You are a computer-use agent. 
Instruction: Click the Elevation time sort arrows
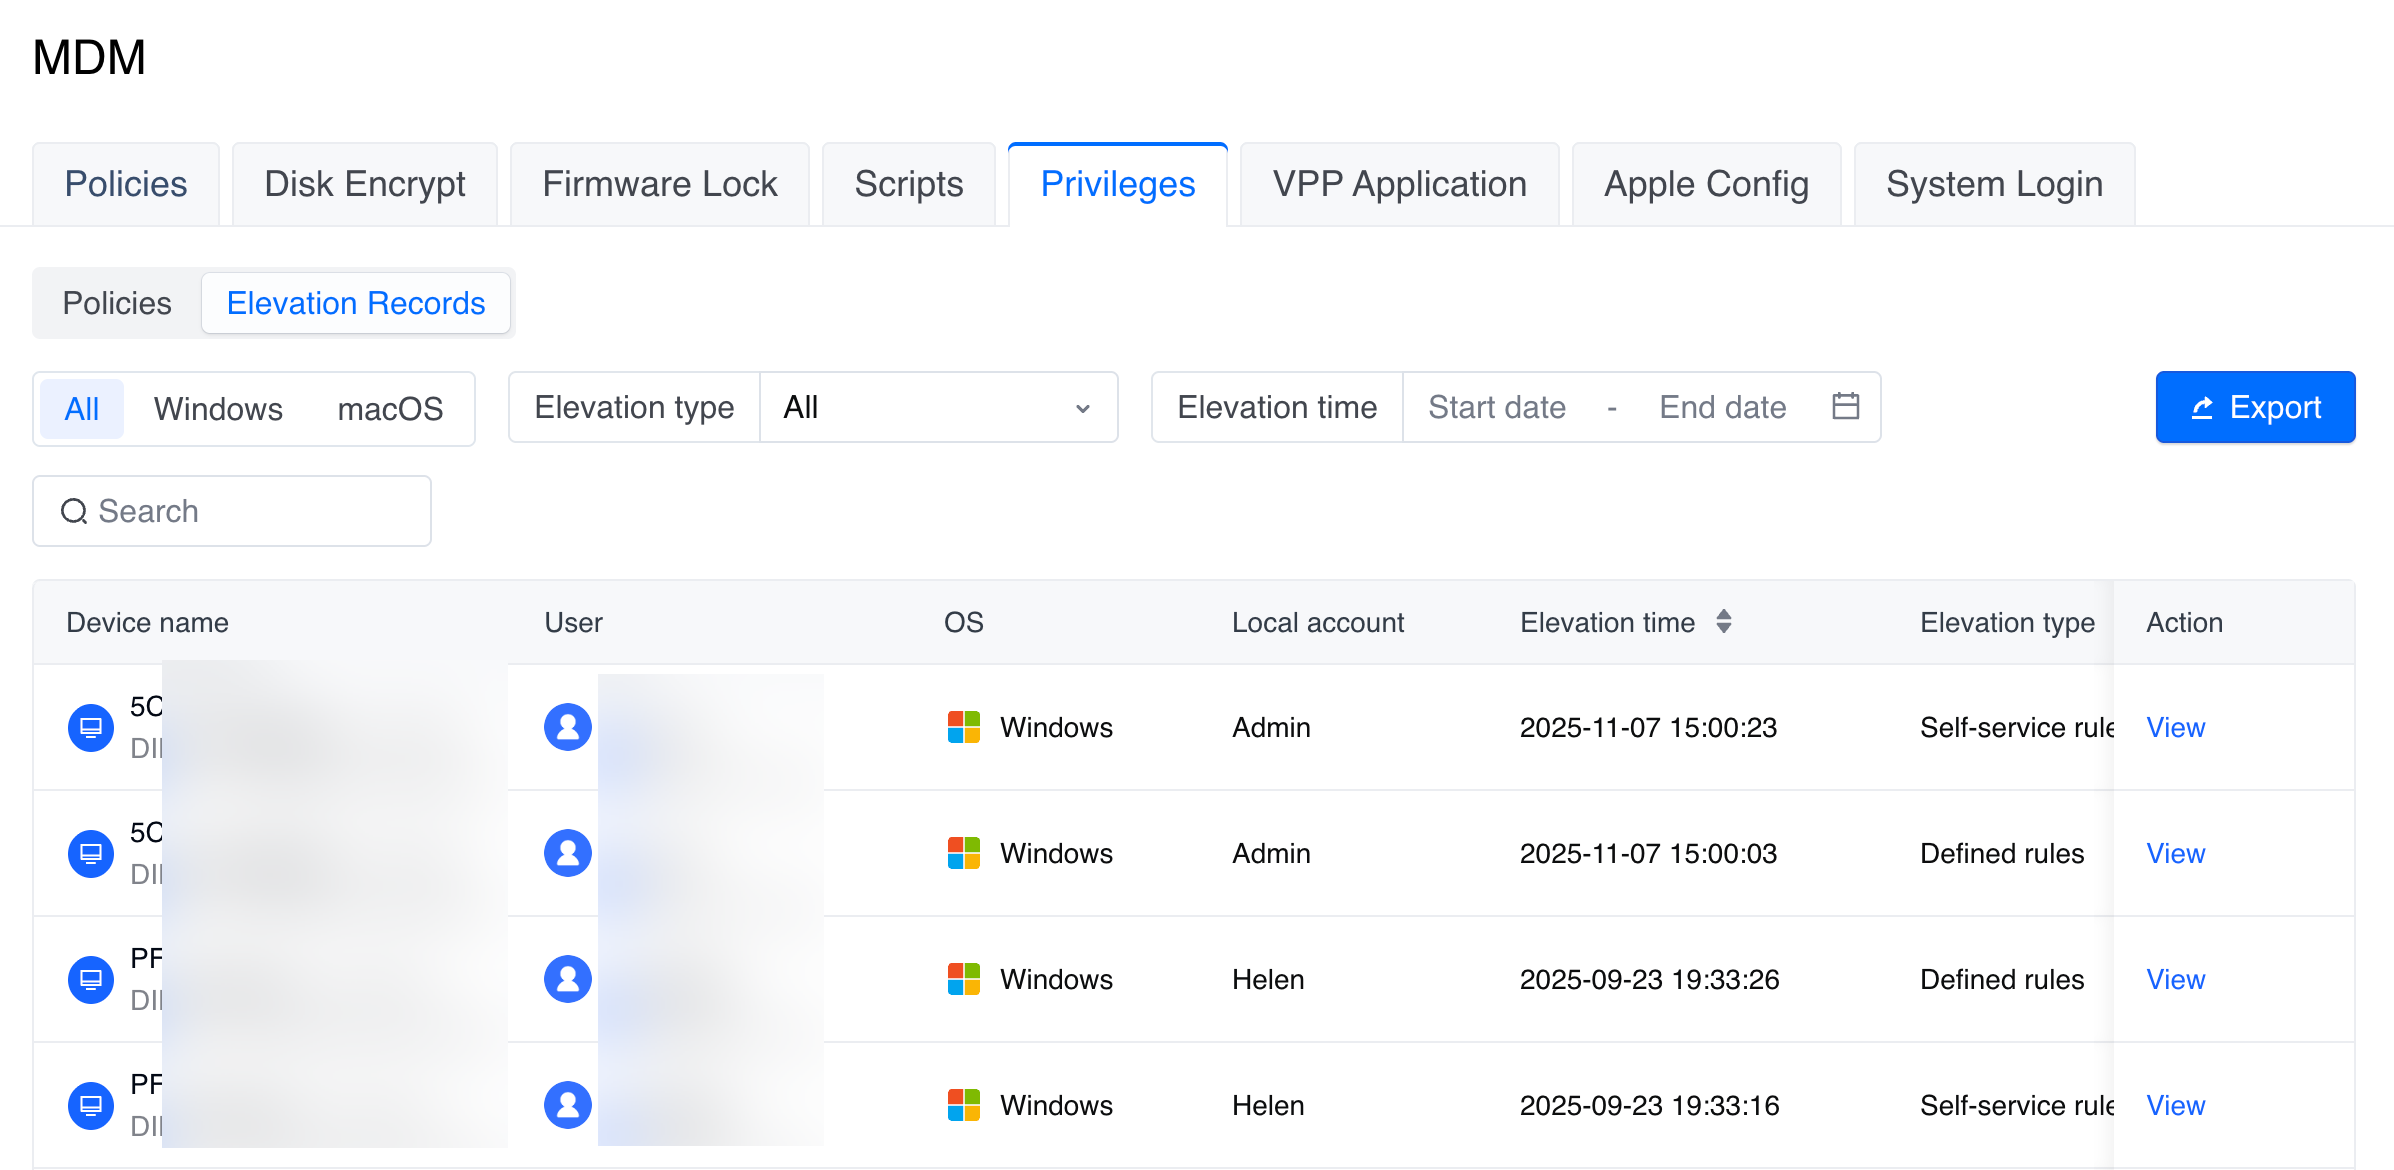[x=1723, y=622]
